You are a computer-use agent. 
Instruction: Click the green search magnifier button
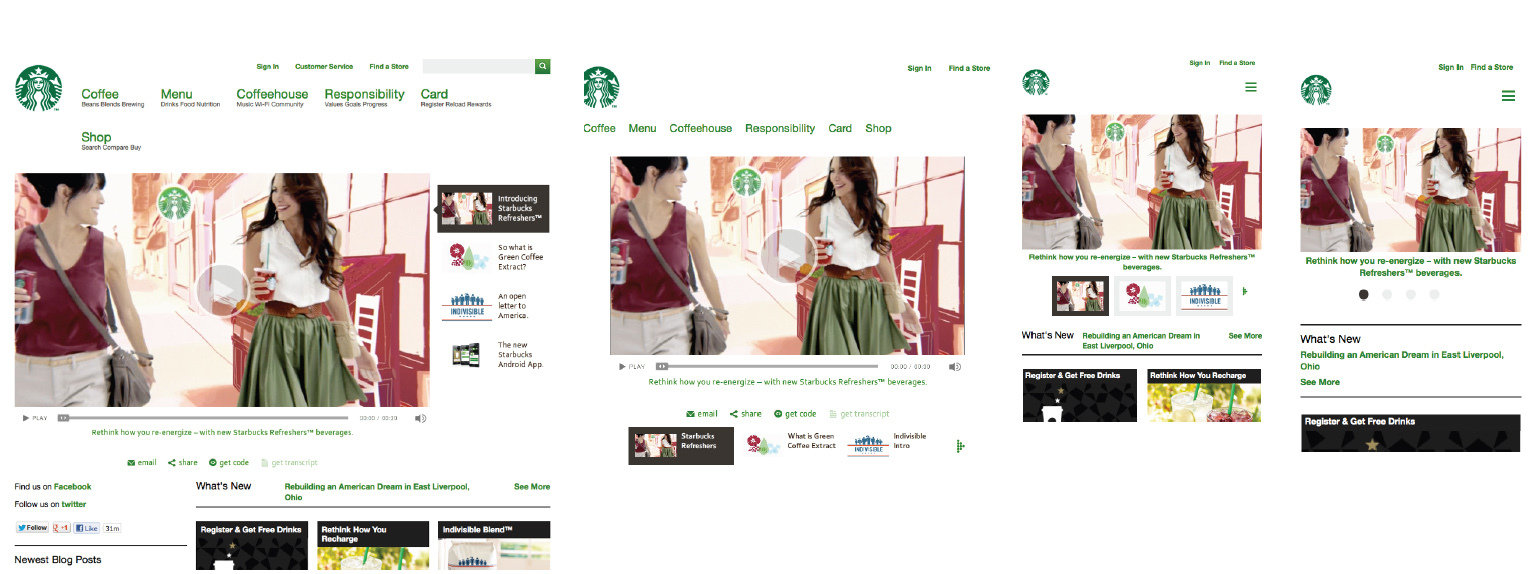pos(543,66)
